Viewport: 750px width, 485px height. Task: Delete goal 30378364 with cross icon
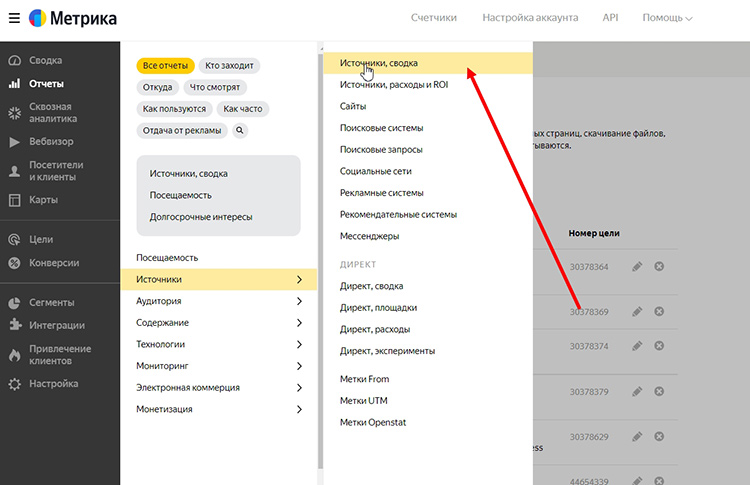pos(659,266)
